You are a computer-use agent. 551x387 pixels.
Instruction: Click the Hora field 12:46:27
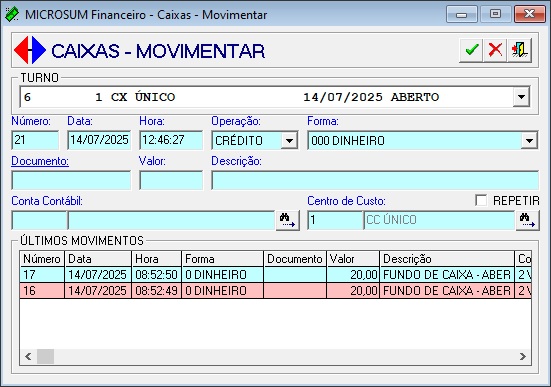click(x=171, y=140)
